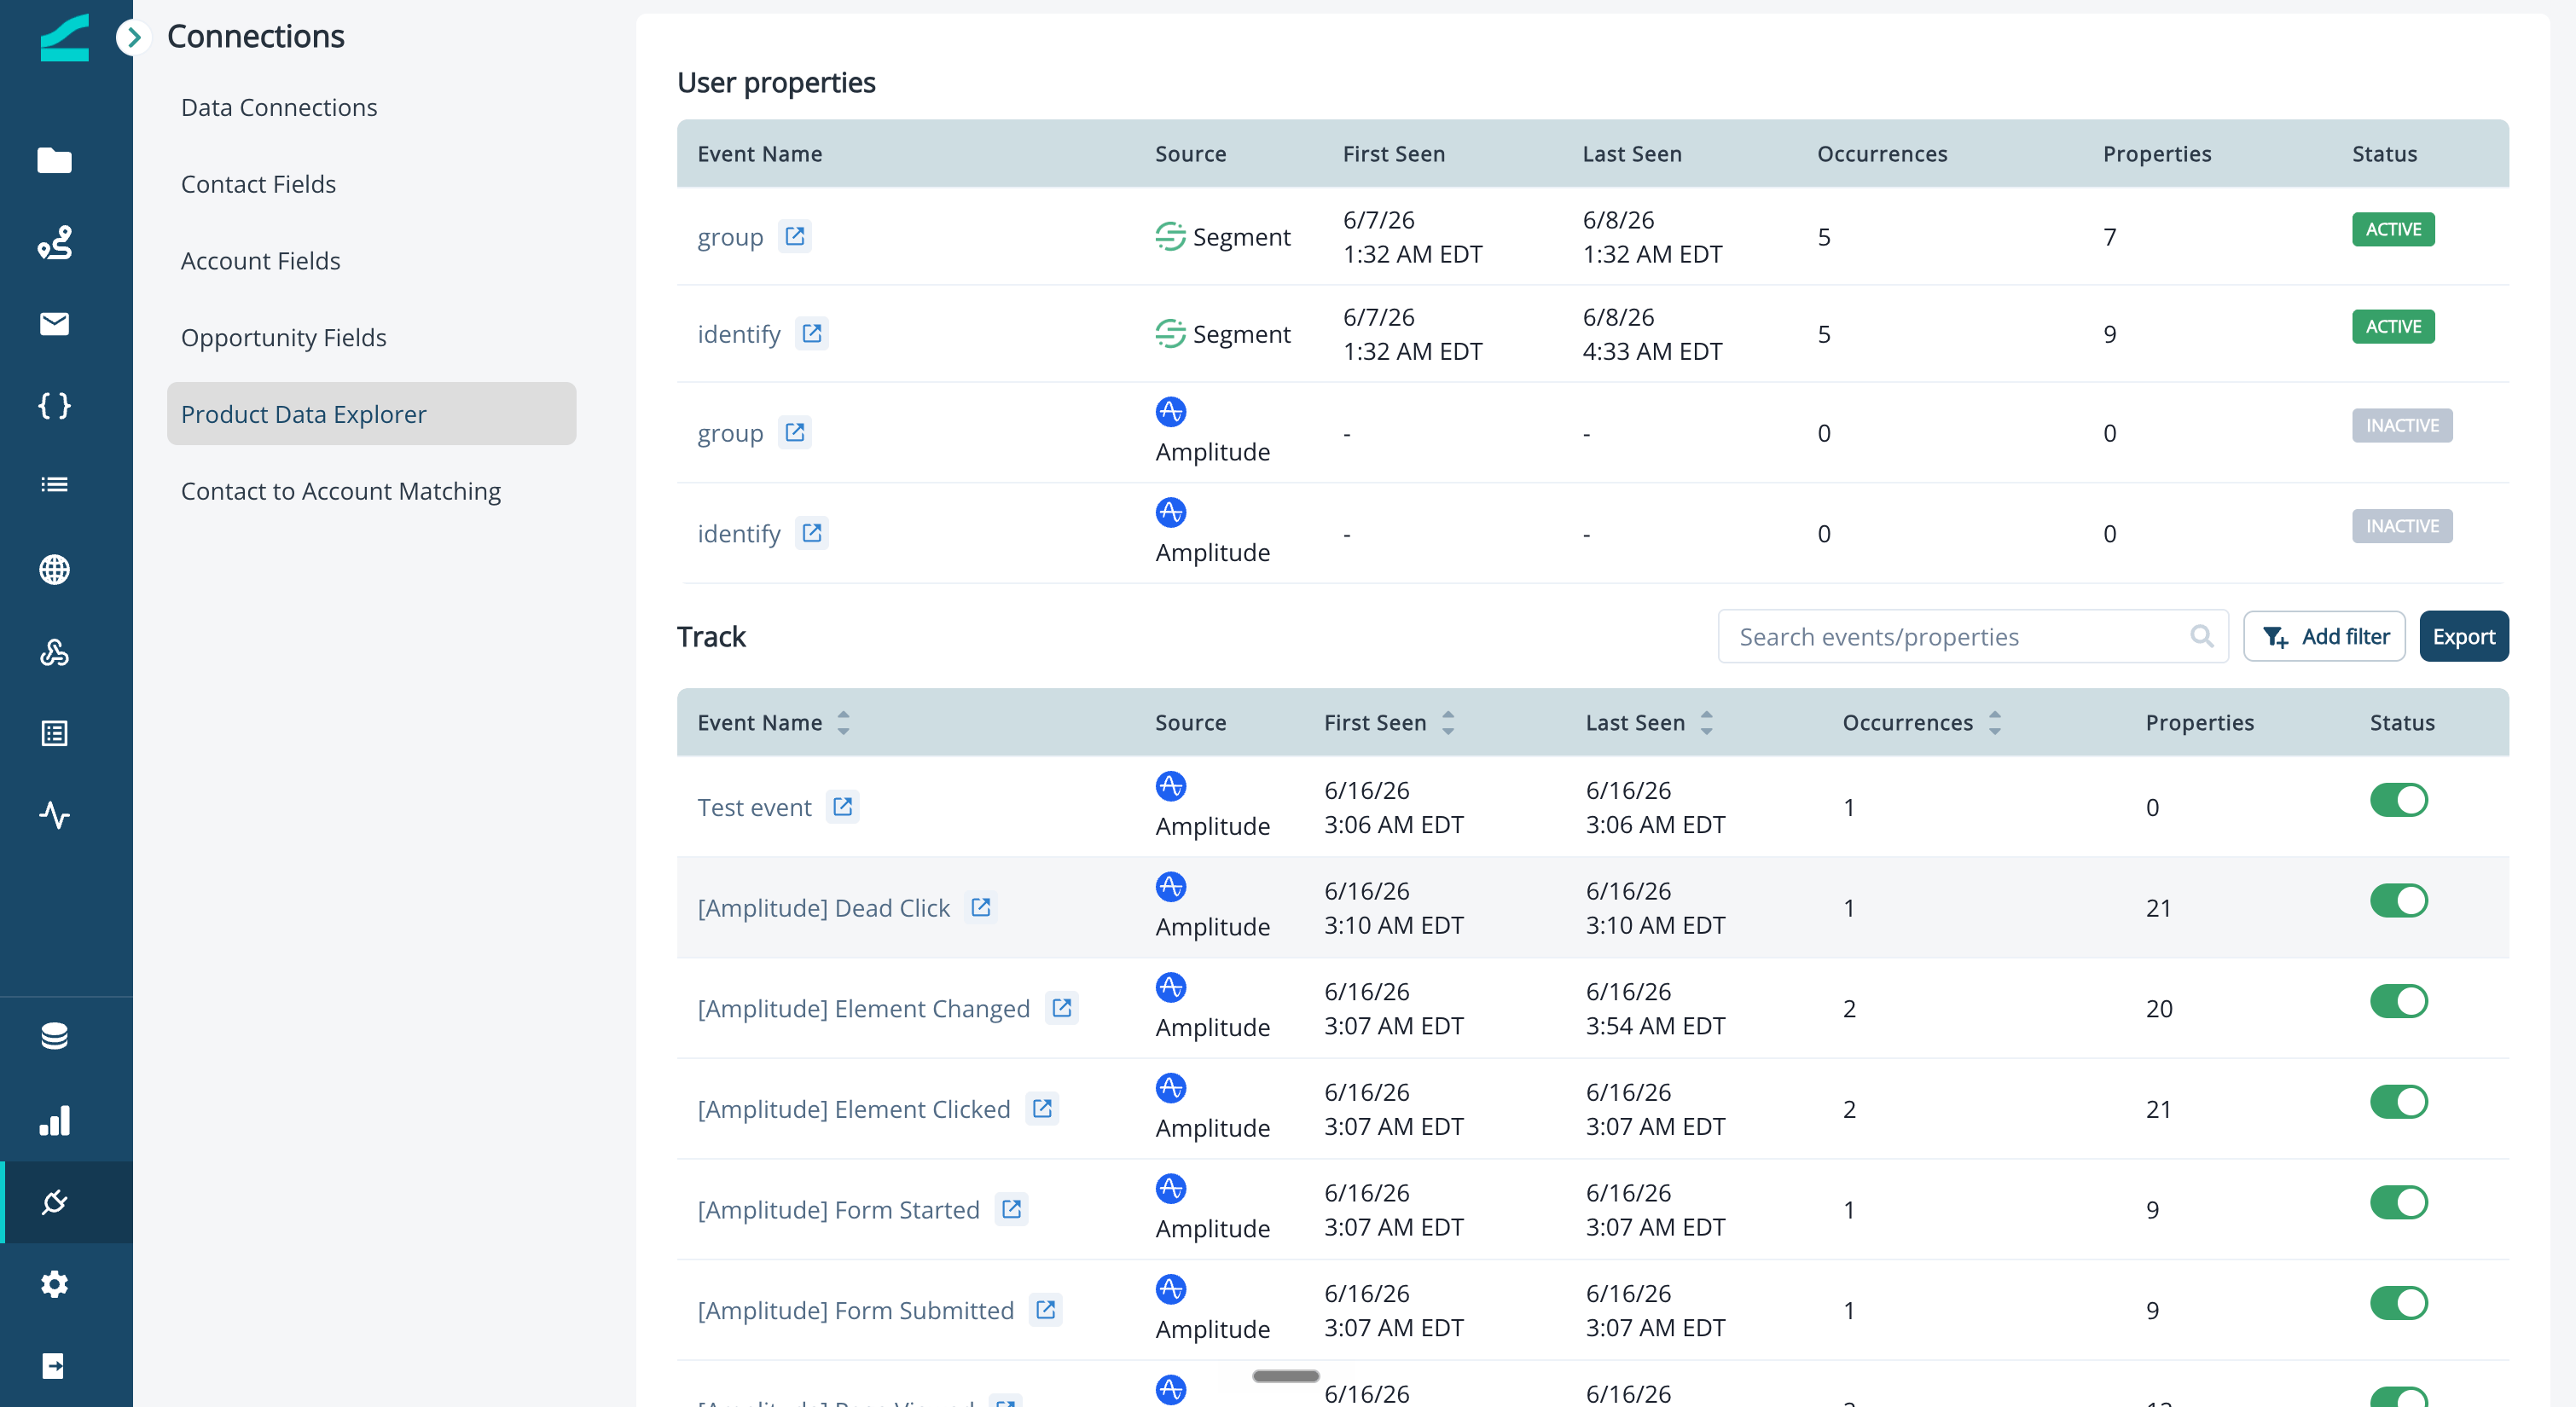Open external link icon next to Segment identify
Screen dimensions: 2576x1407
[x=812, y=333]
